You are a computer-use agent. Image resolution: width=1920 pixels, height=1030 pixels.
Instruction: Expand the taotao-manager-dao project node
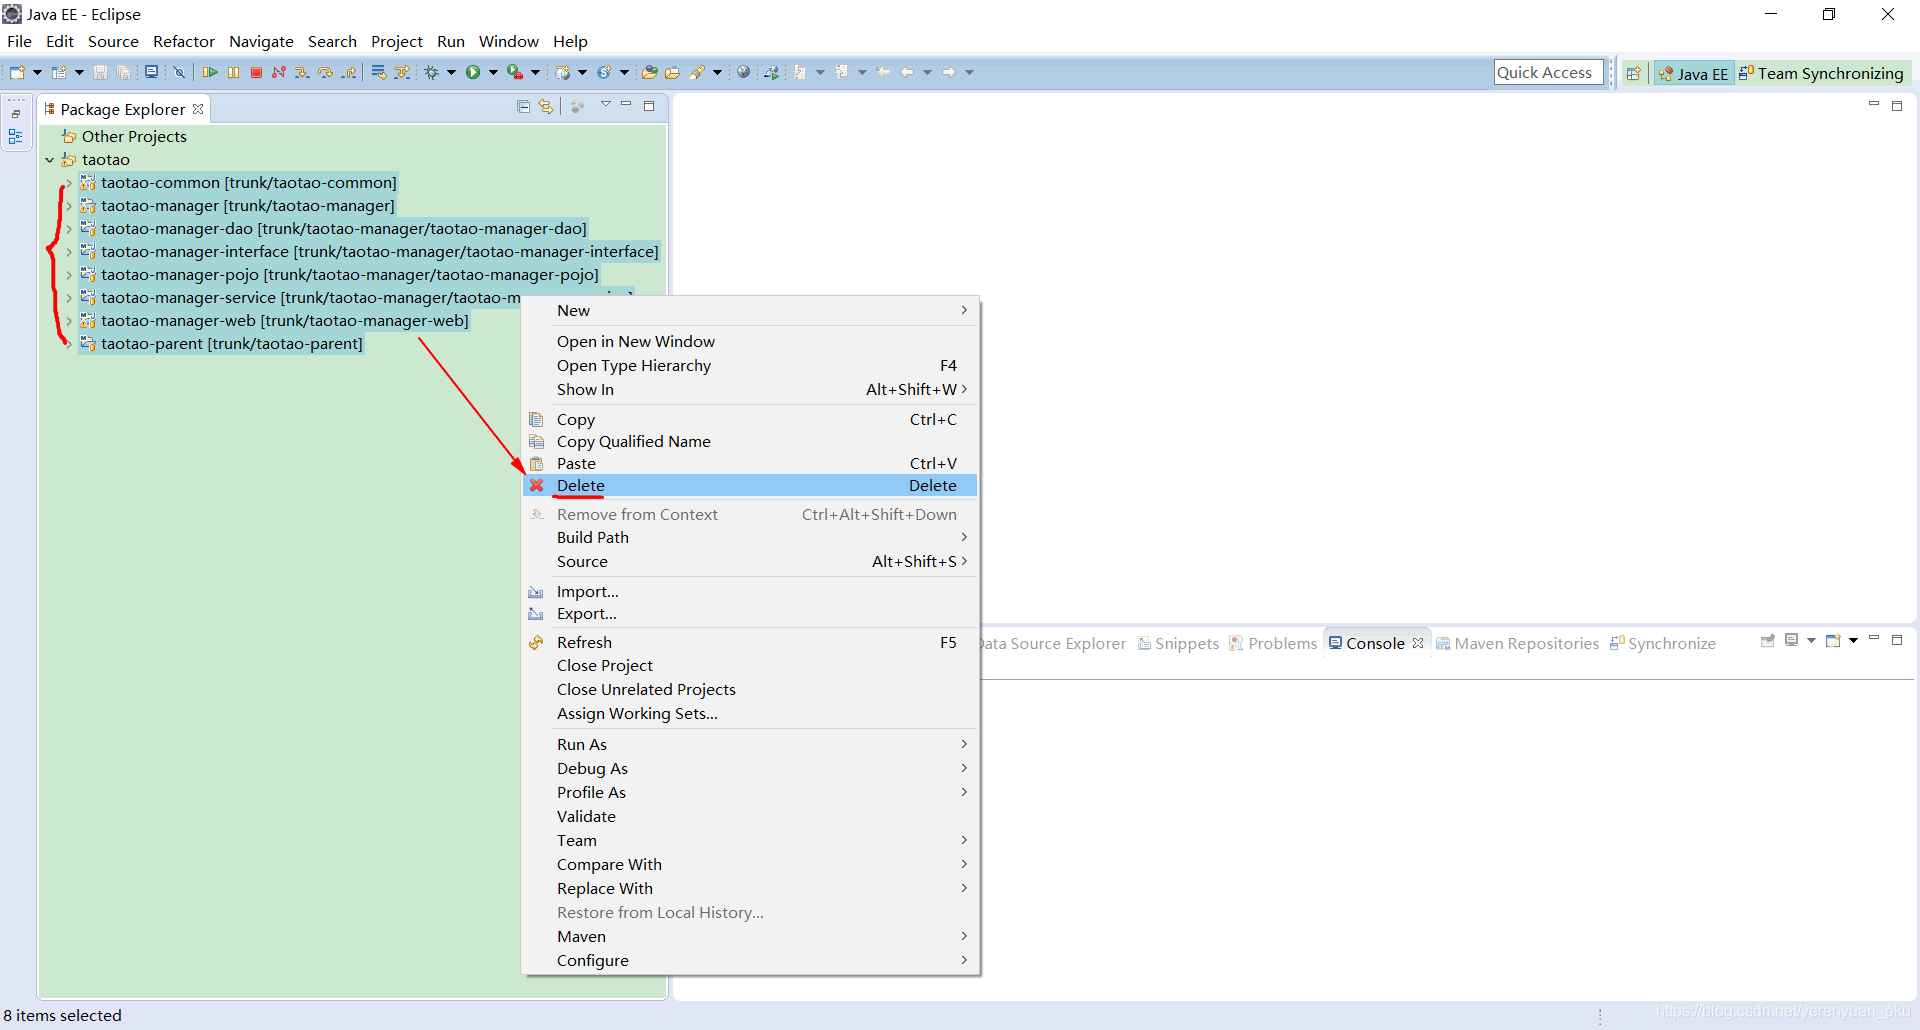(x=68, y=229)
